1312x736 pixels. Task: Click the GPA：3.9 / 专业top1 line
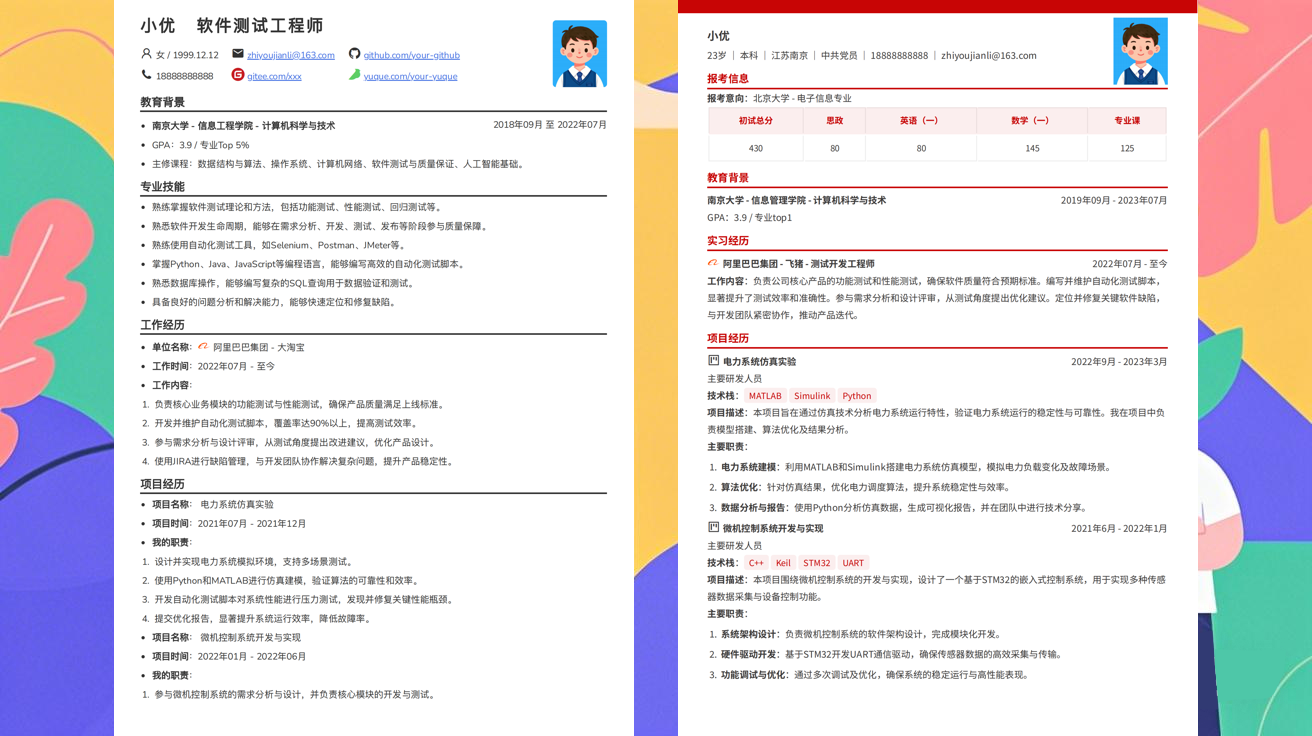750,217
